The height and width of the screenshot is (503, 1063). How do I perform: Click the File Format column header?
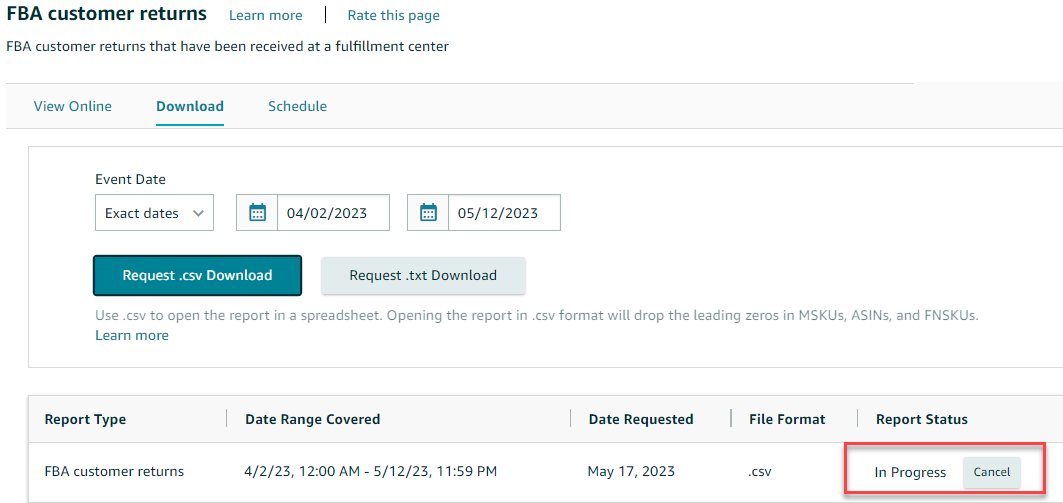click(x=787, y=419)
